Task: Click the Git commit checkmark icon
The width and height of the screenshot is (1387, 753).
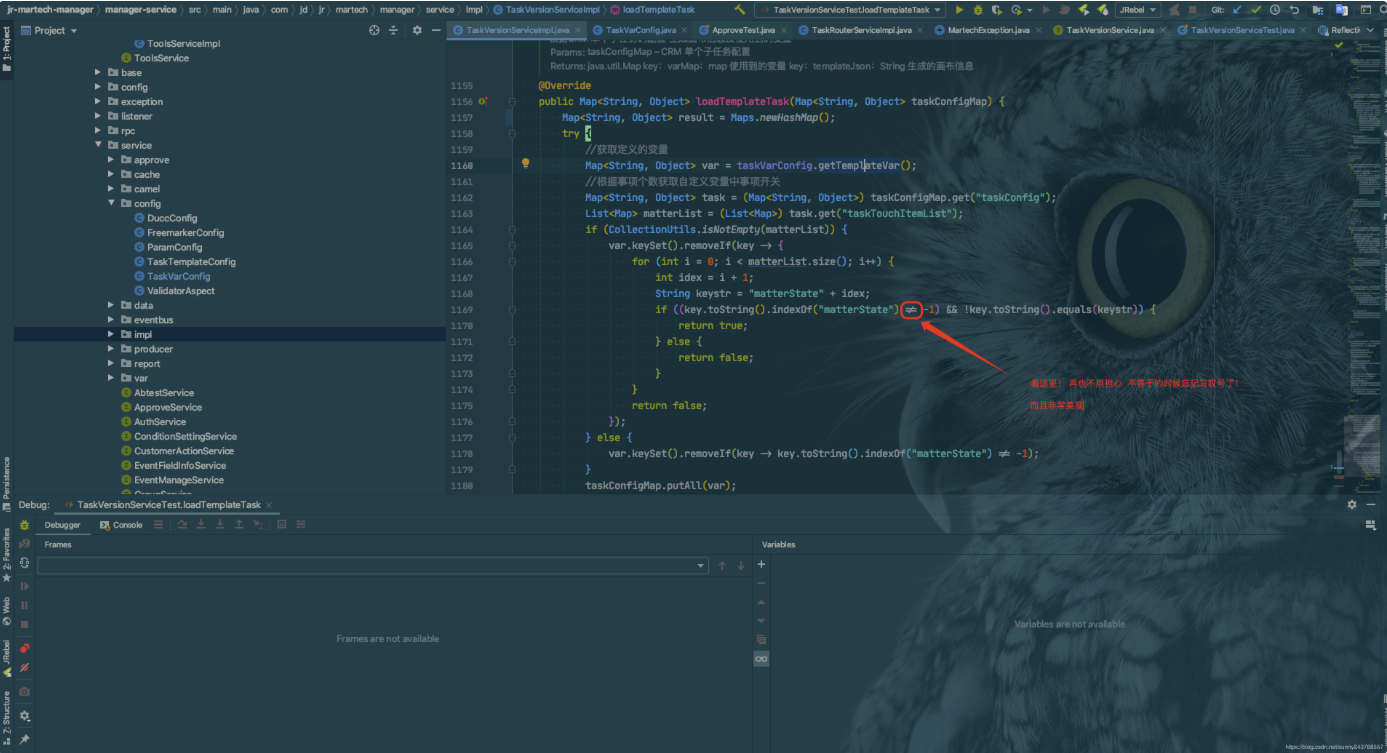Action: (x=1256, y=10)
